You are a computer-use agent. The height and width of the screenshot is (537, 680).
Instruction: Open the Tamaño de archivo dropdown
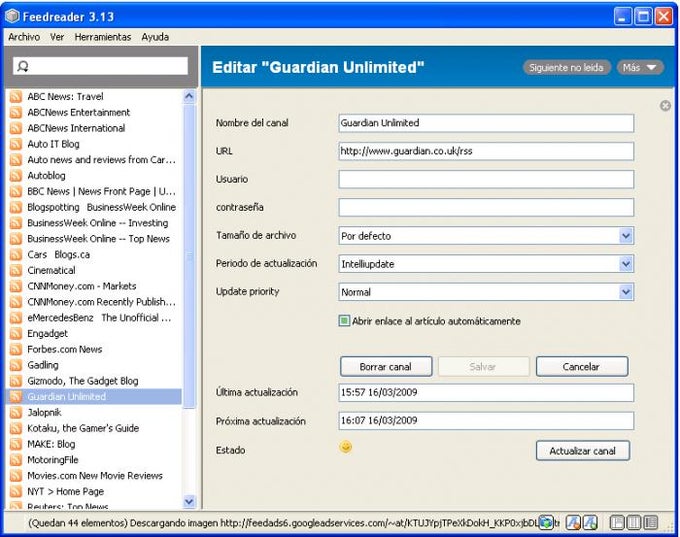(x=626, y=236)
